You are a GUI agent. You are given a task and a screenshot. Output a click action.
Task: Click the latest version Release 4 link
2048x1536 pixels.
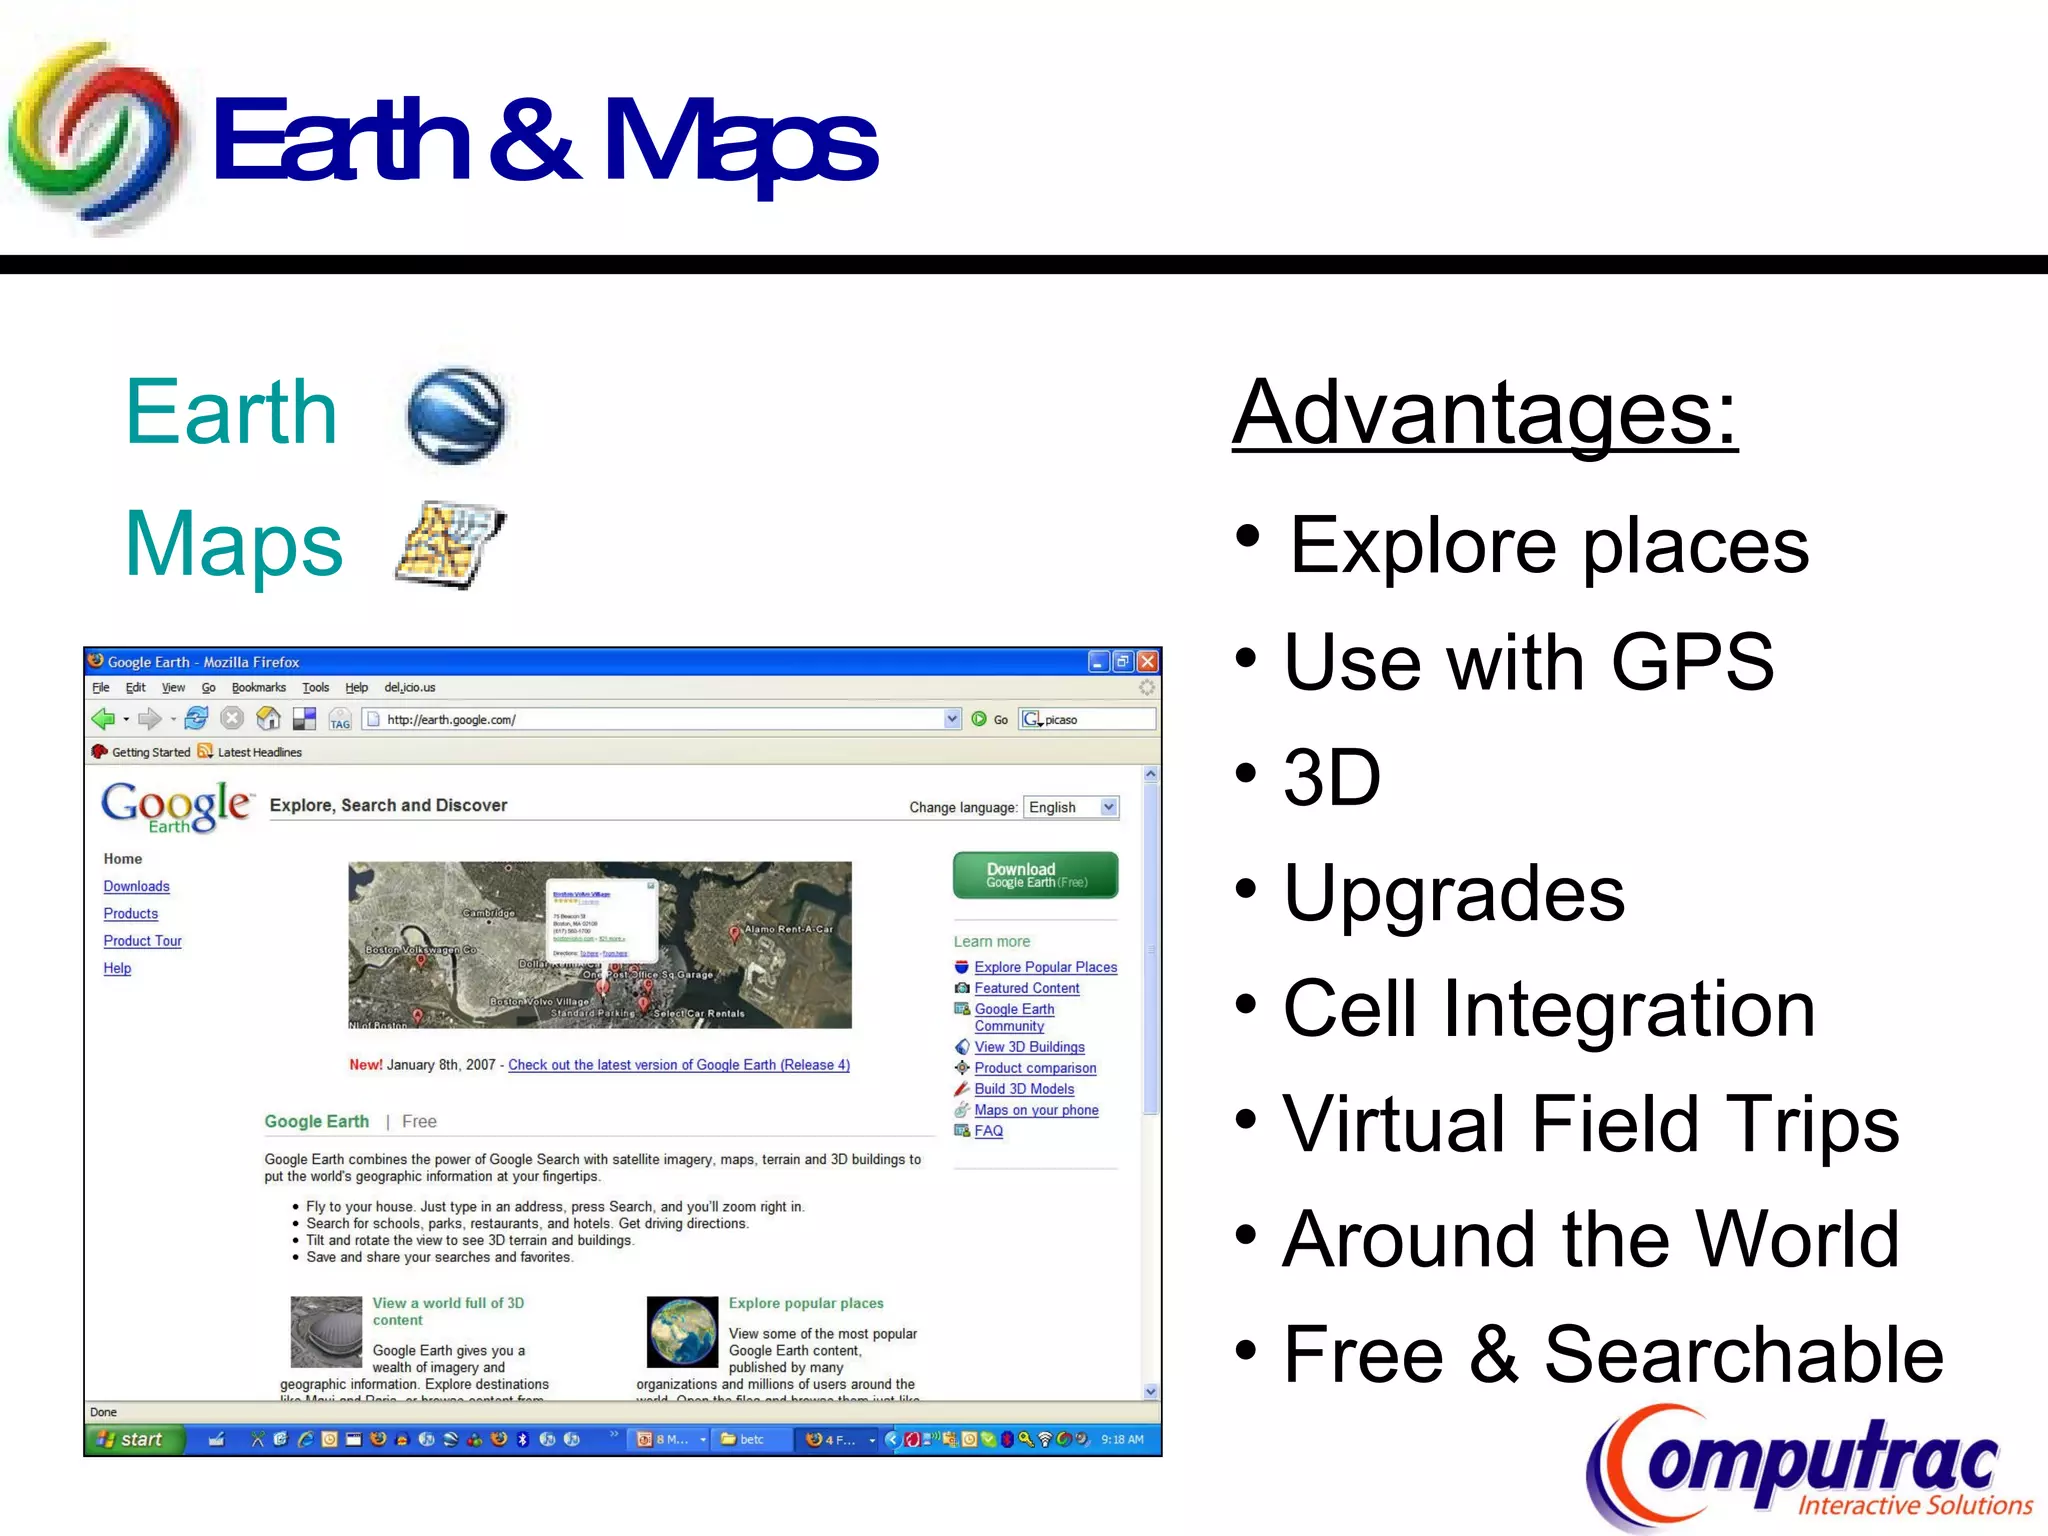click(x=679, y=1065)
